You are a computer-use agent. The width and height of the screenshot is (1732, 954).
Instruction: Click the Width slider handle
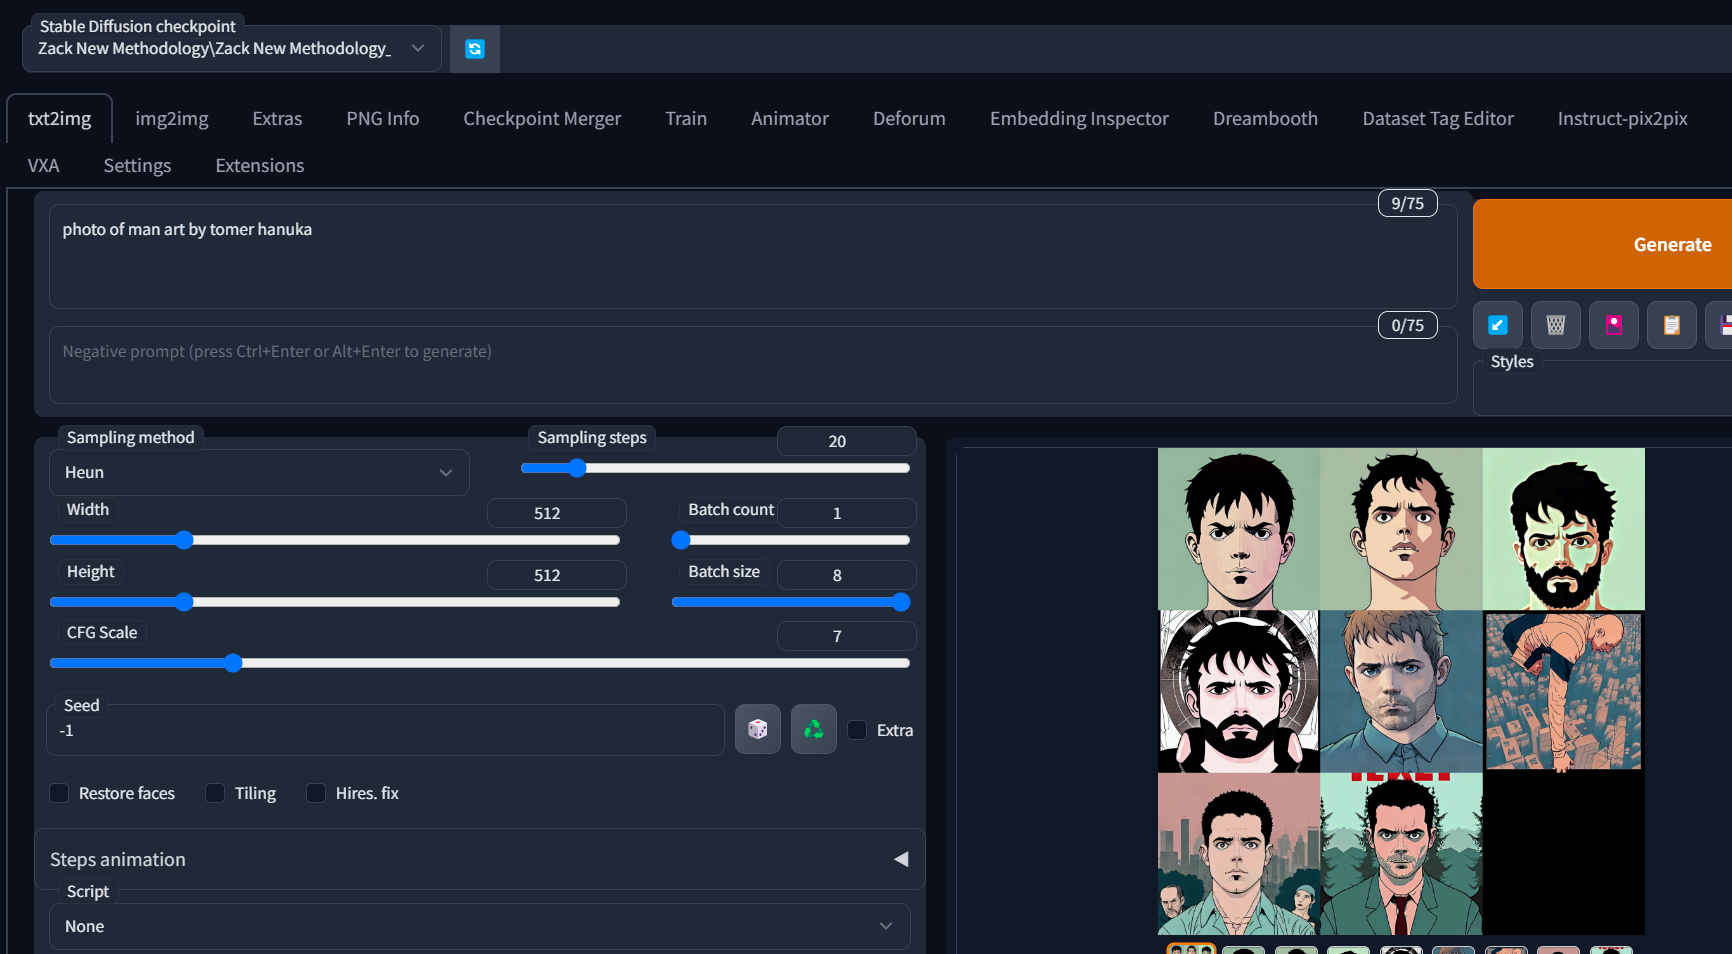[x=184, y=540]
